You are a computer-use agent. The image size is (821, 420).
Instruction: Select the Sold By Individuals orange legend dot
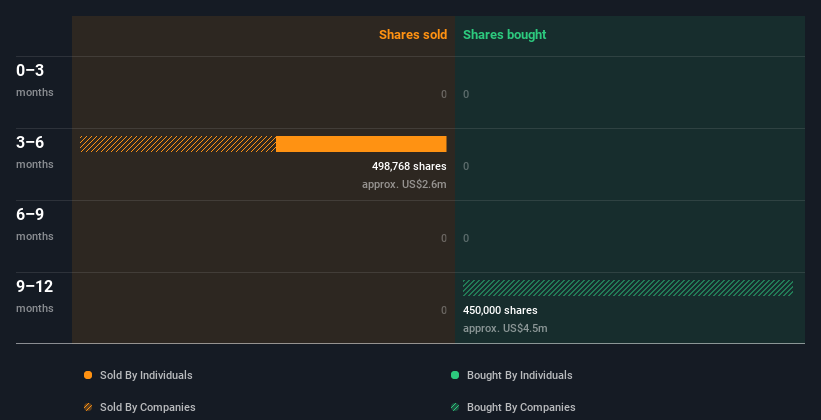pyautogui.click(x=88, y=375)
